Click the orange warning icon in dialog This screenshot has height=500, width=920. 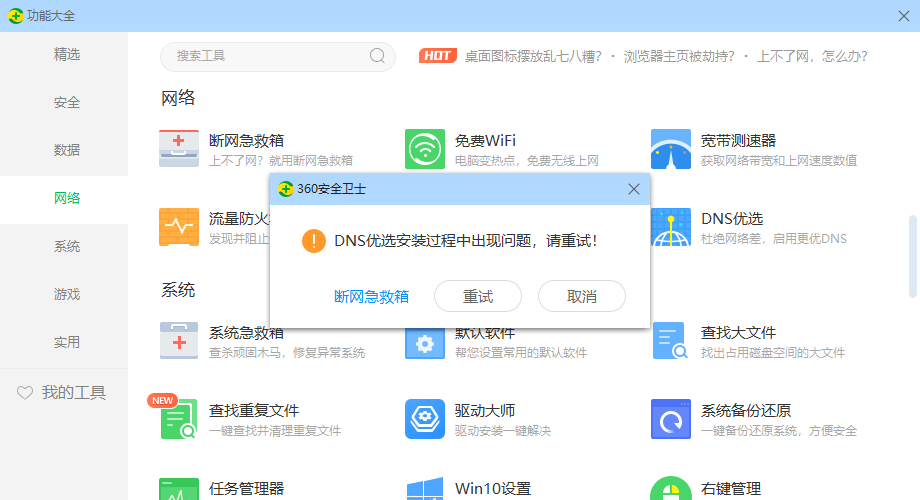314,241
